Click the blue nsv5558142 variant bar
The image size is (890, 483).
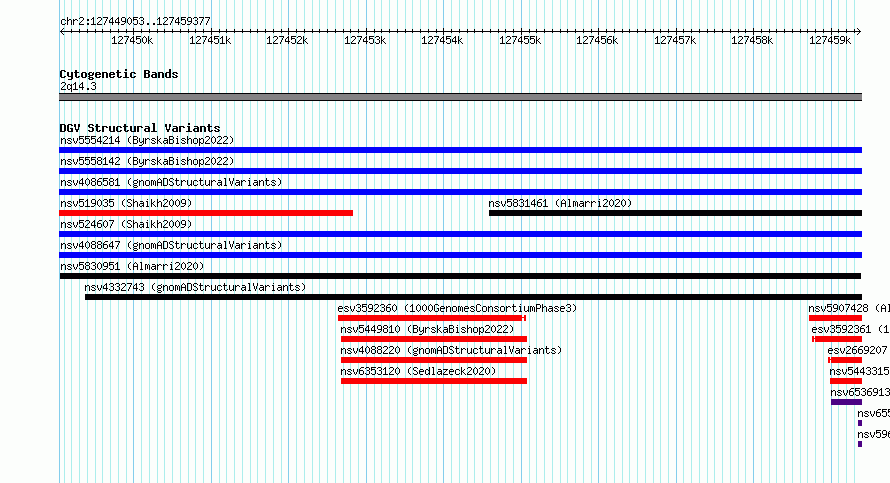[460, 171]
